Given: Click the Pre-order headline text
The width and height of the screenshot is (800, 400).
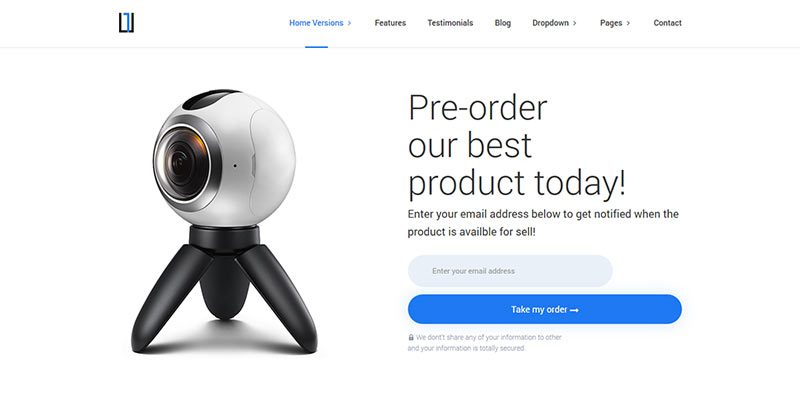Looking at the screenshot, I should pyautogui.click(x=517, y=145).
